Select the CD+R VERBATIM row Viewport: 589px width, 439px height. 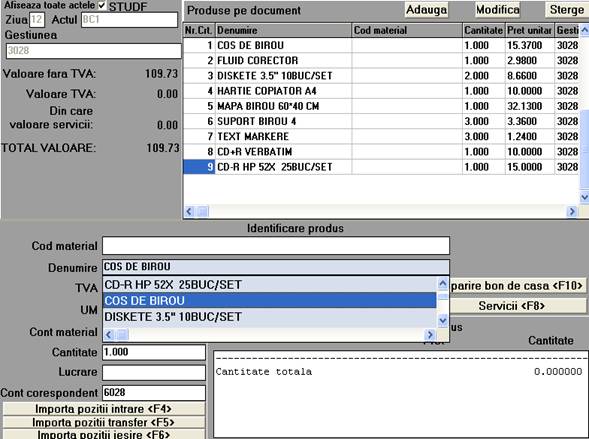coord(381,152)
